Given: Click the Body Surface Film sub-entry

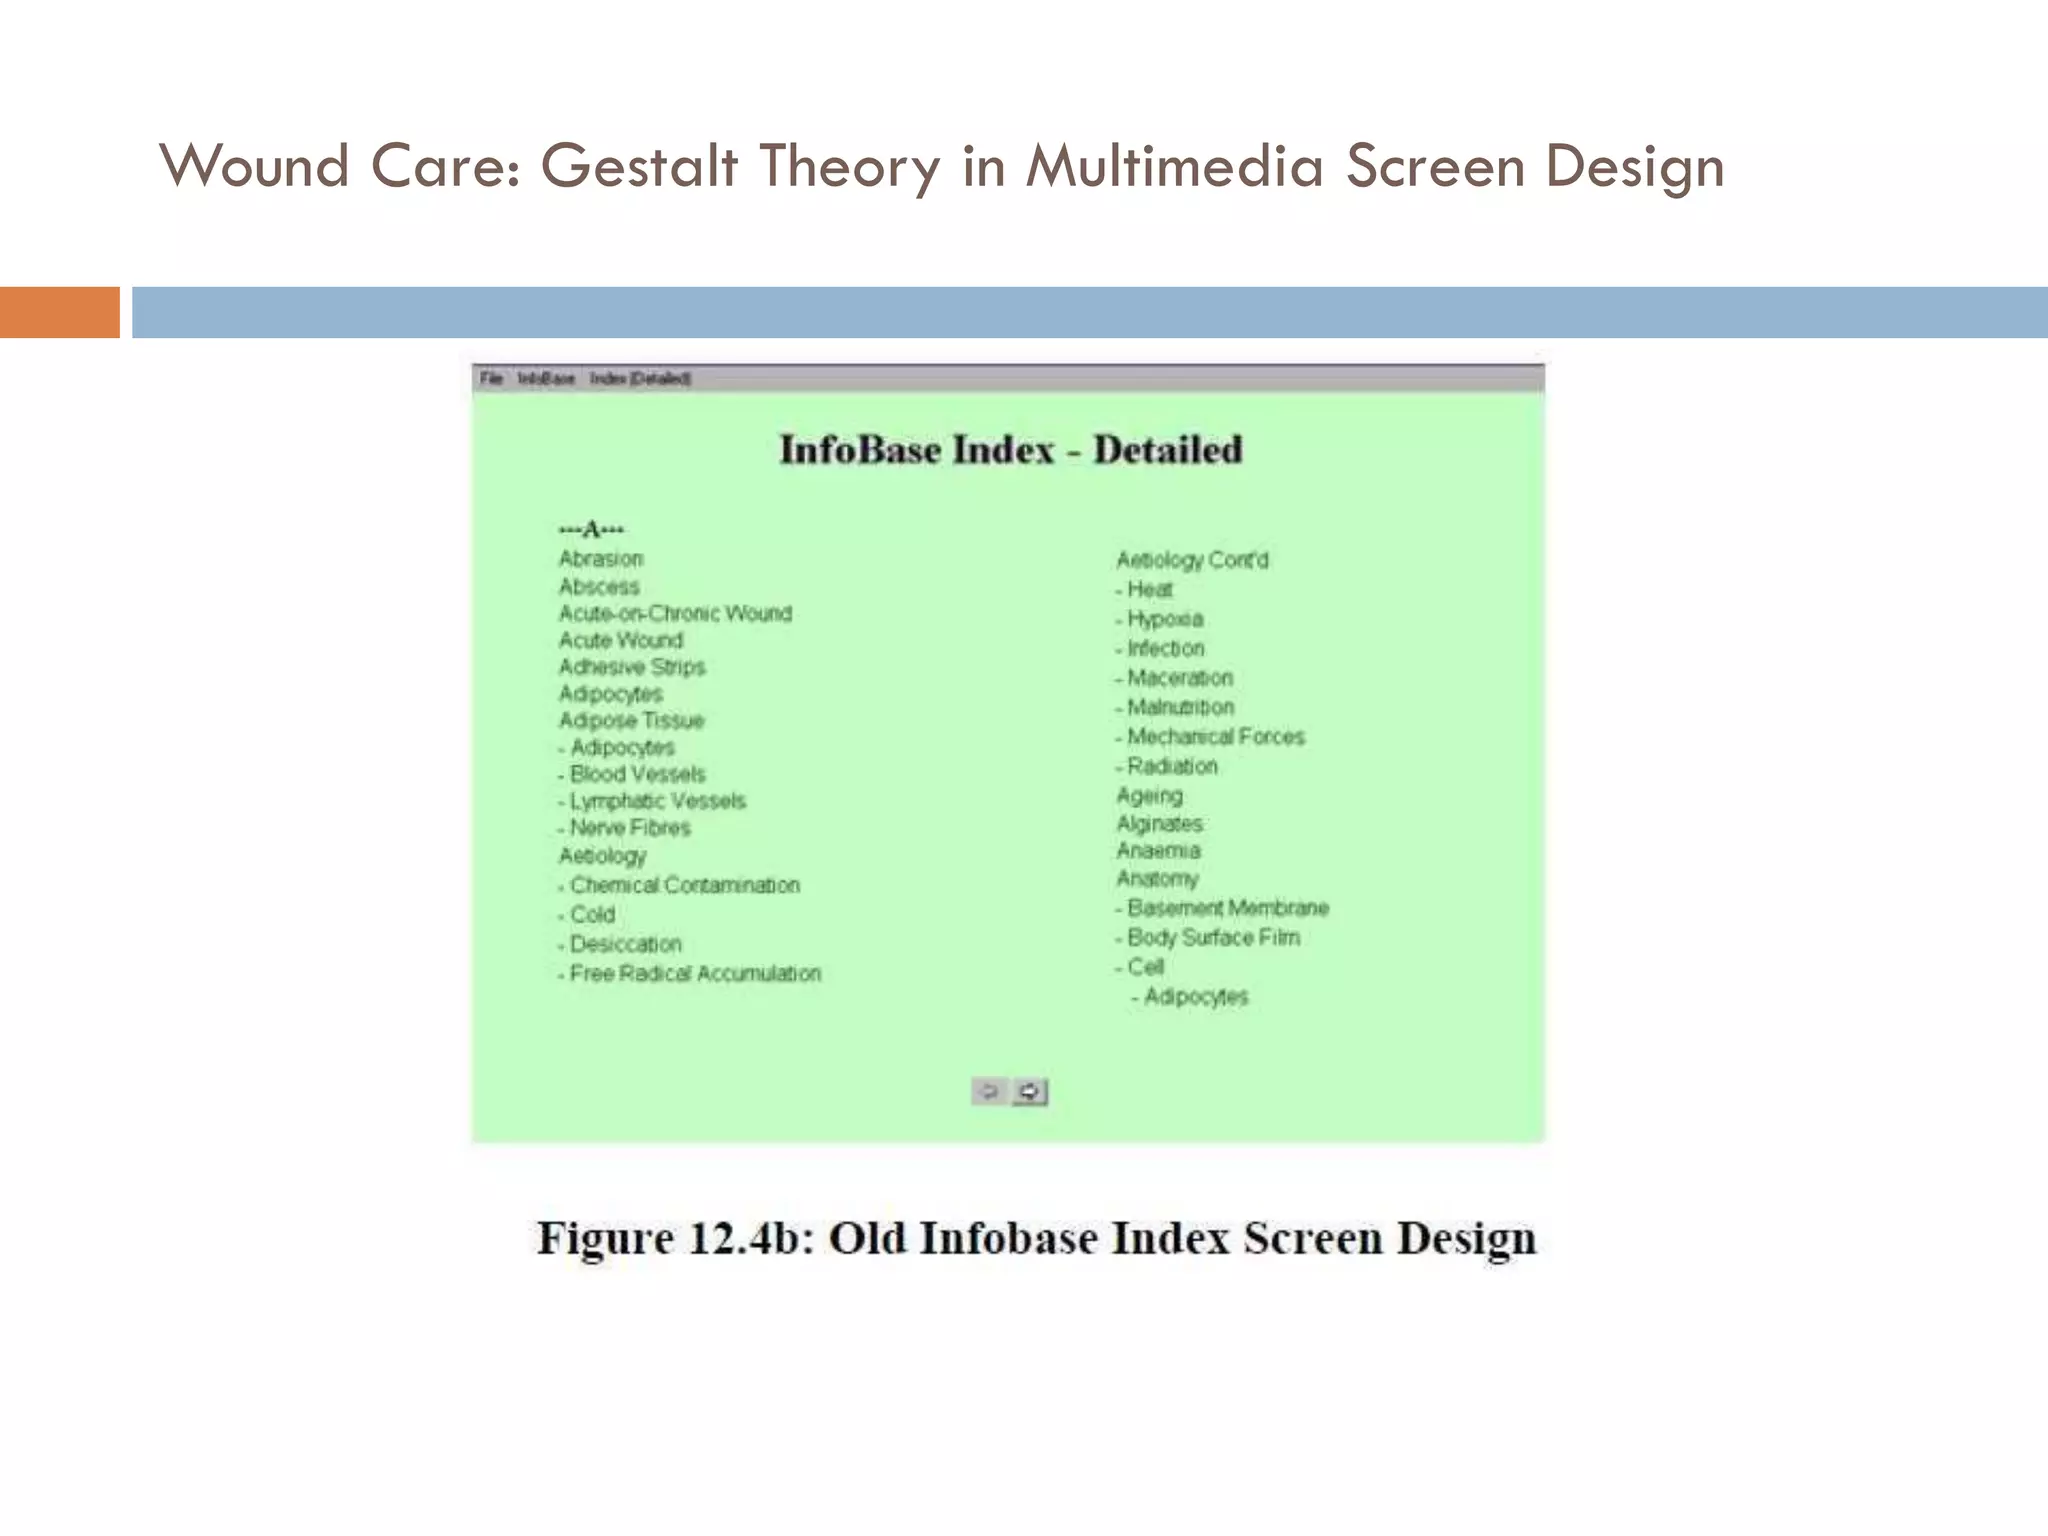Looking at the screenshot, I should coord(1208,937).
